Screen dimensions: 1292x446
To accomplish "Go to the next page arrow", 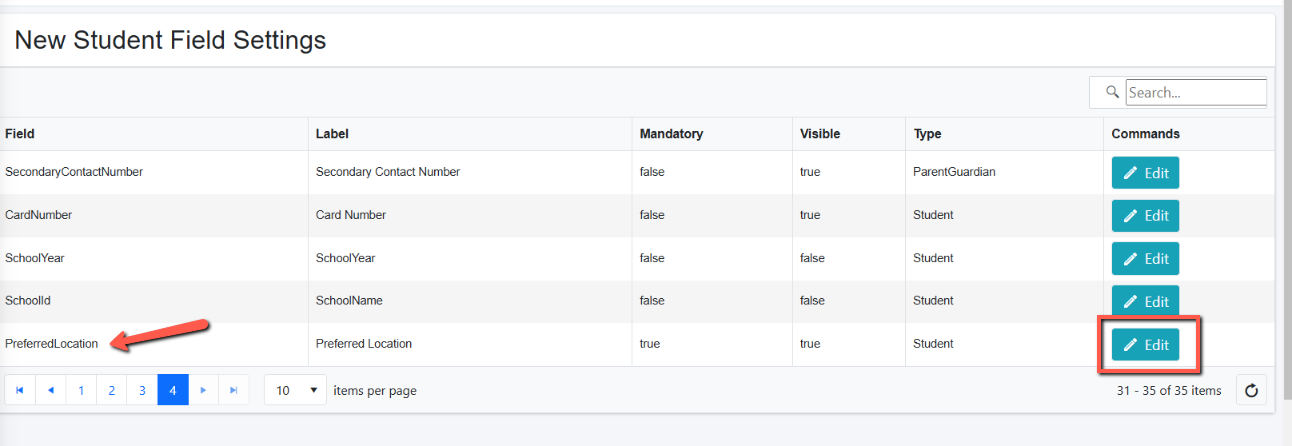I will (203, 391).
